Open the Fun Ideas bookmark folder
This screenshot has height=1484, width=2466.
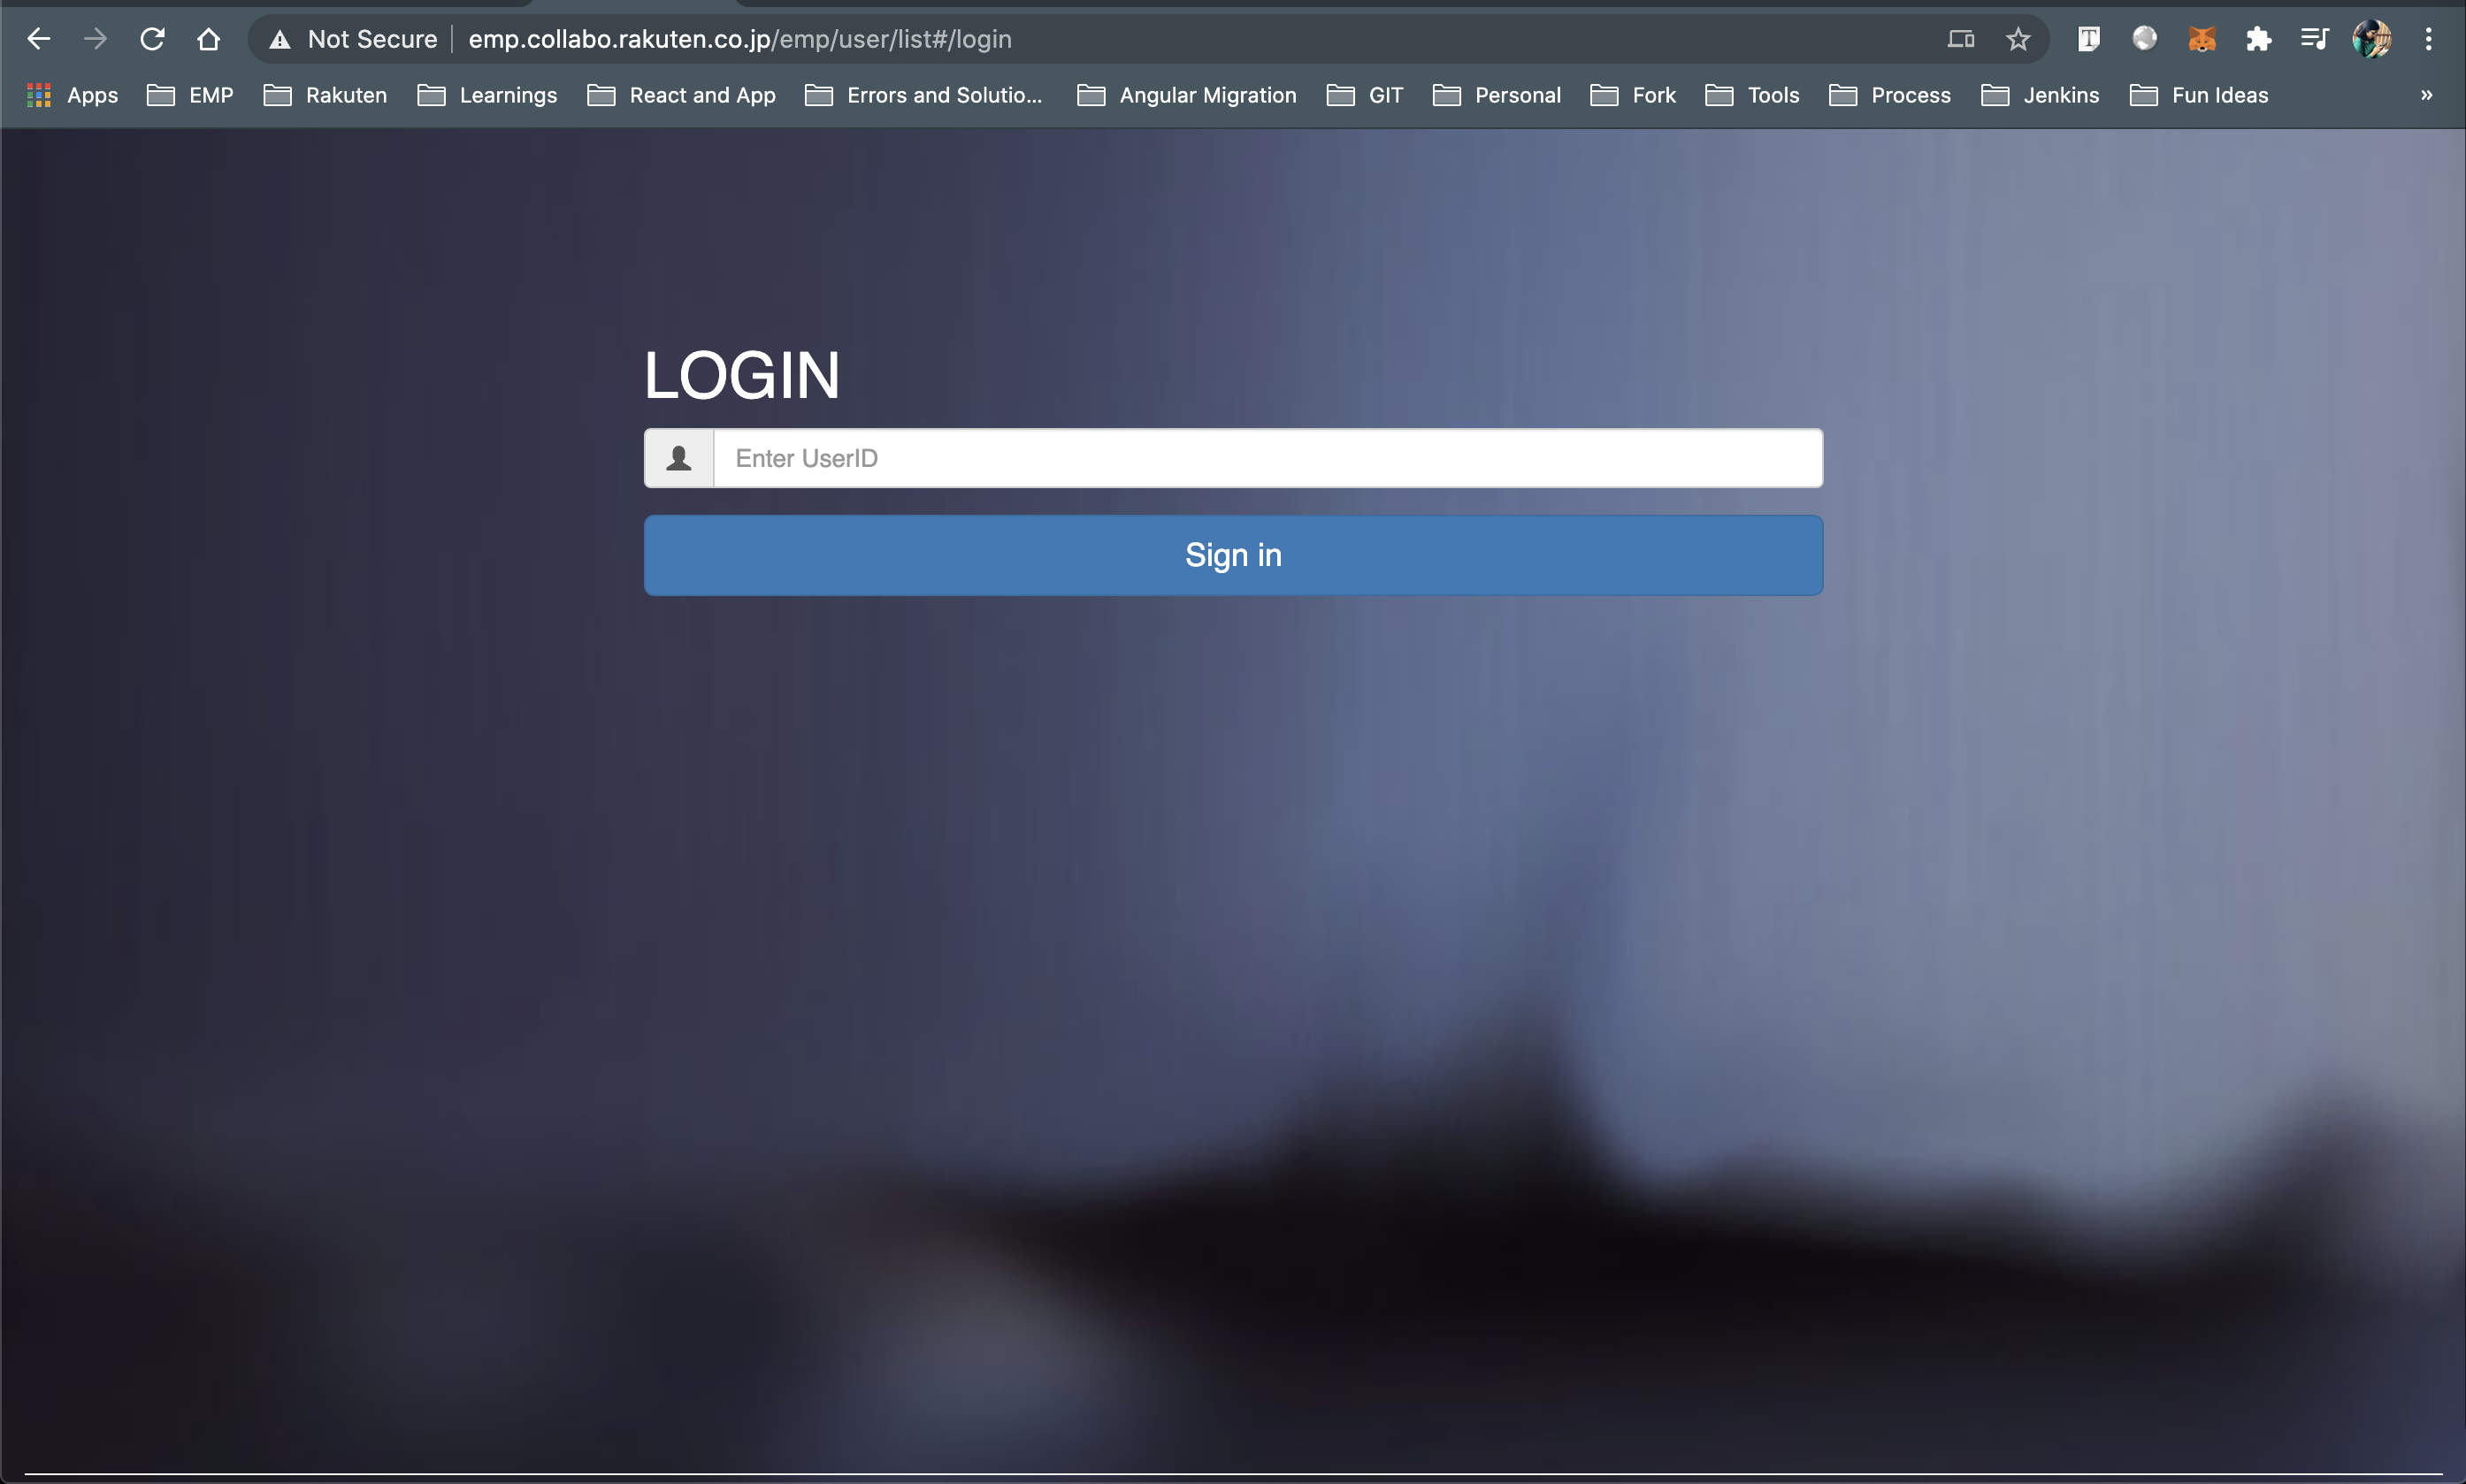click(2199, 95)
